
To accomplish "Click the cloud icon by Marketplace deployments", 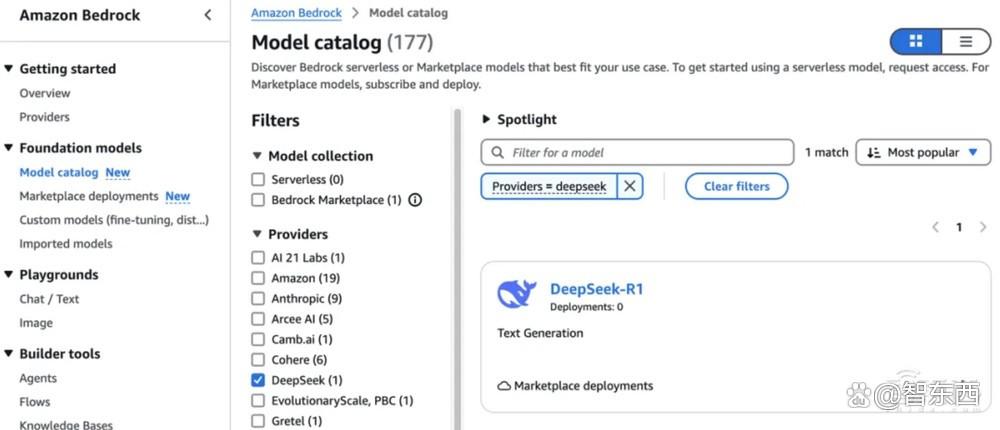I will pyautogui.click(x=504, y=386).
